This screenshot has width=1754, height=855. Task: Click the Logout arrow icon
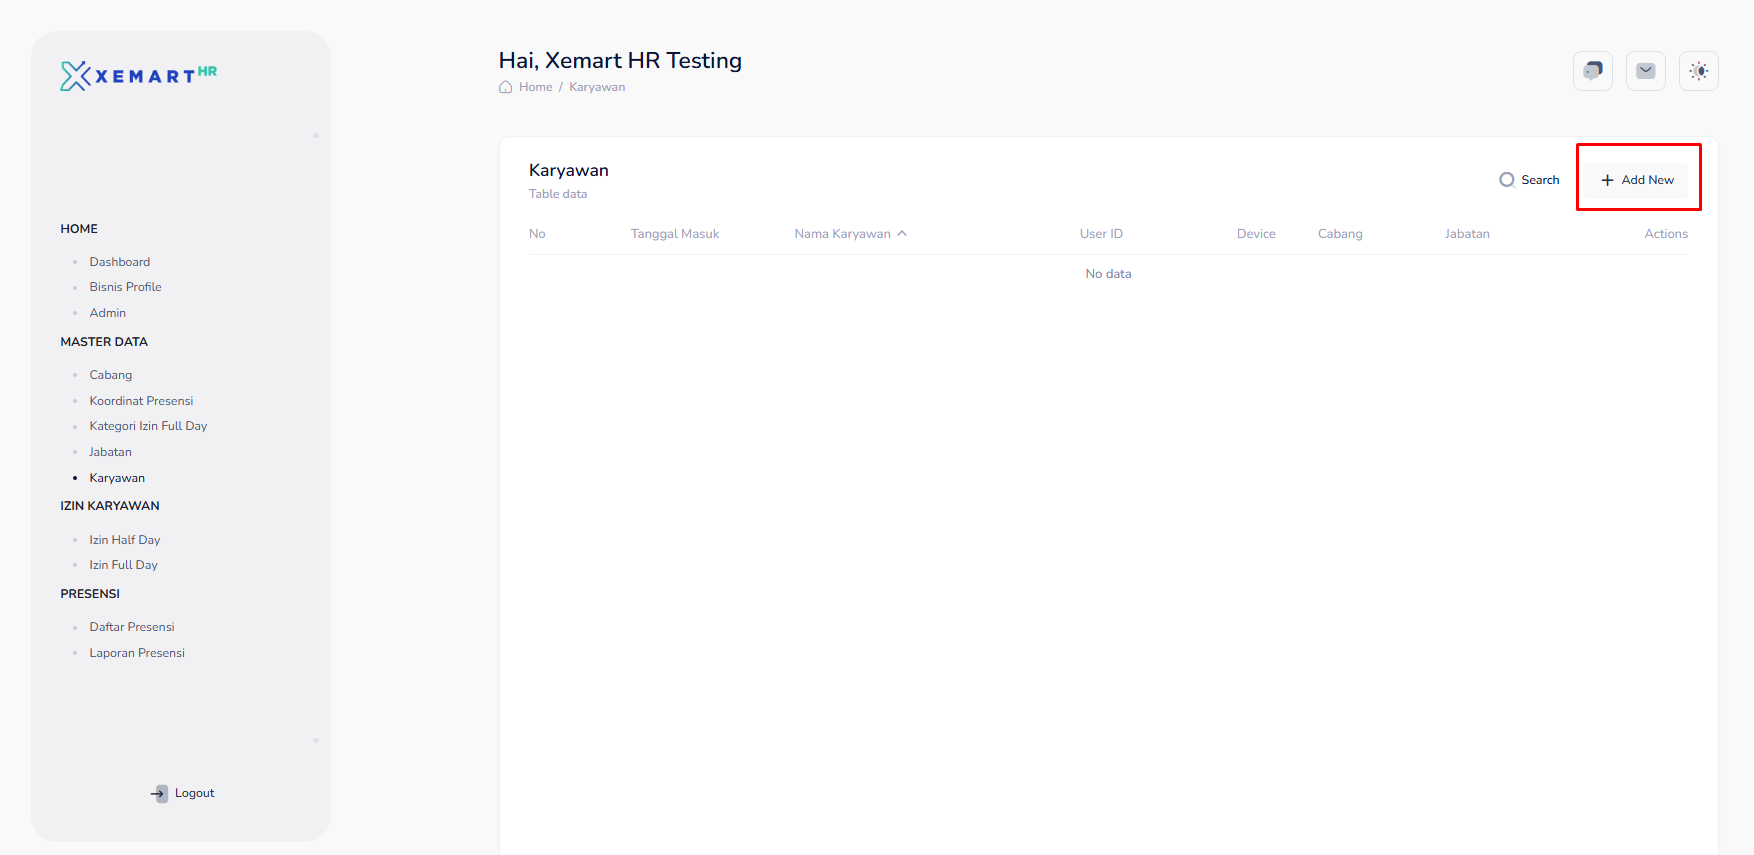click(160, 793)
